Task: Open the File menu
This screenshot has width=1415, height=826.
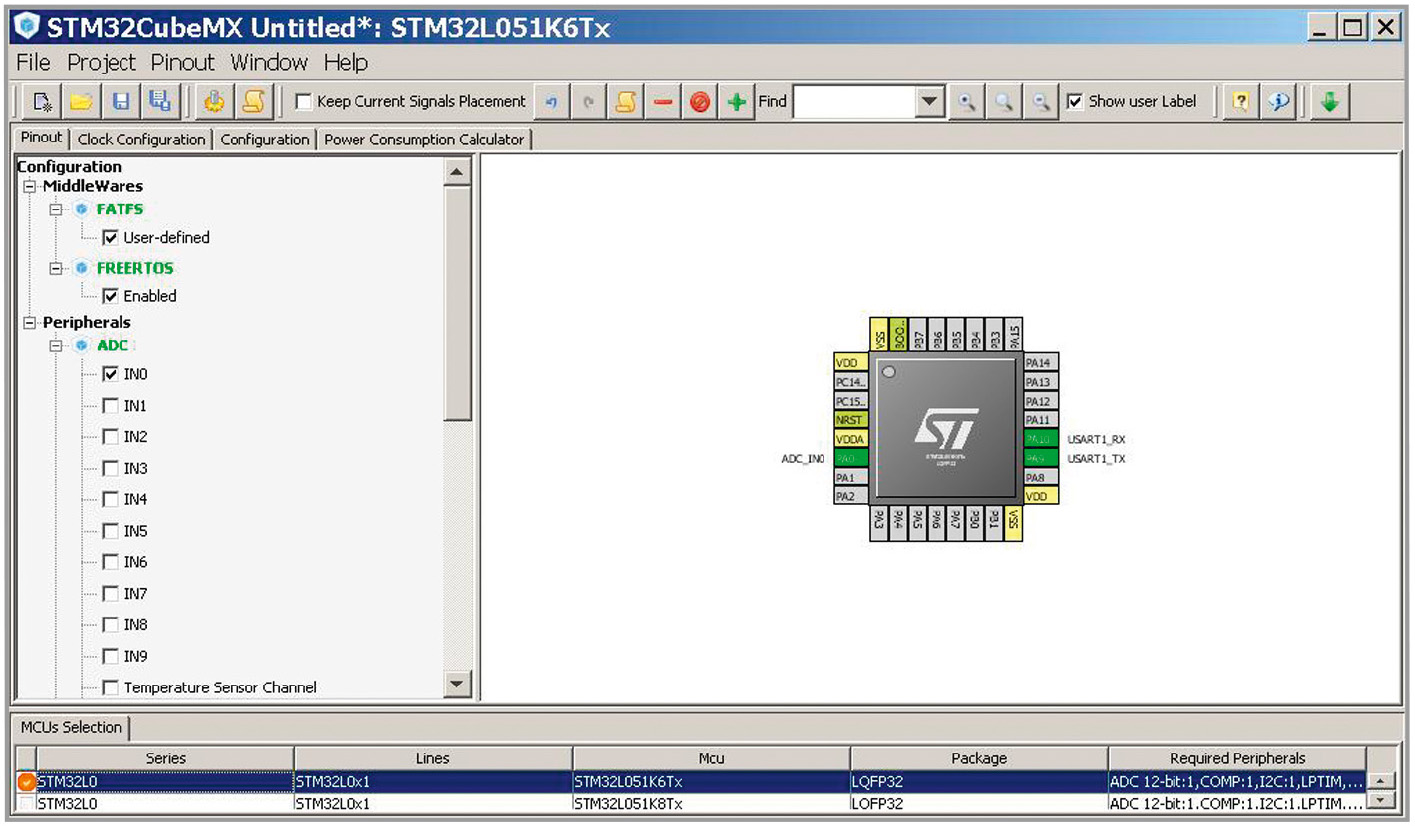Action: click(33, 62)
